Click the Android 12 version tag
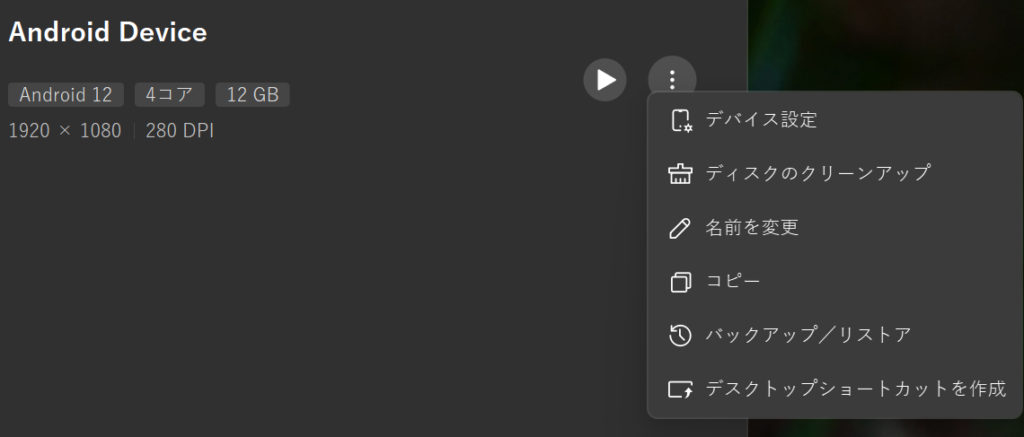 (66, 95)
